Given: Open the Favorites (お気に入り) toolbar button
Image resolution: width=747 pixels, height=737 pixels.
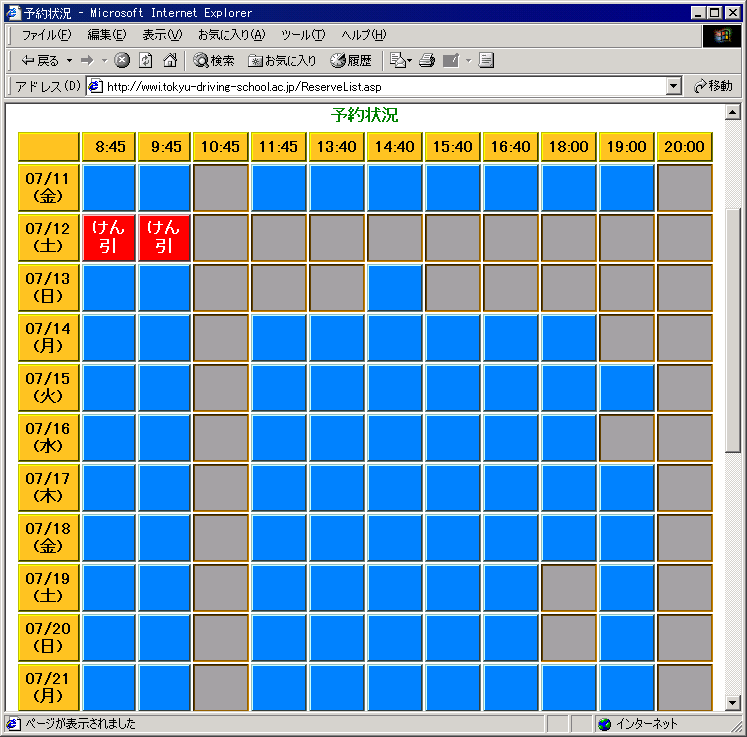Looking at the screenshot, I should (x=282, y=61).
